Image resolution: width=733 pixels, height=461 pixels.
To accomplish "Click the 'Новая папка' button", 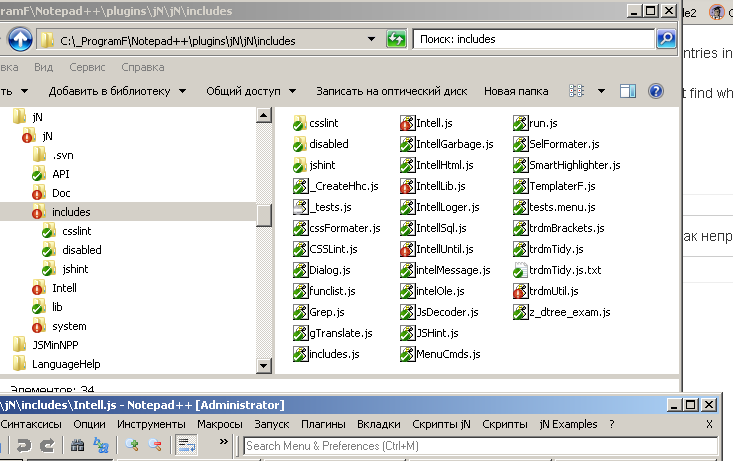I will pos(516,91).
